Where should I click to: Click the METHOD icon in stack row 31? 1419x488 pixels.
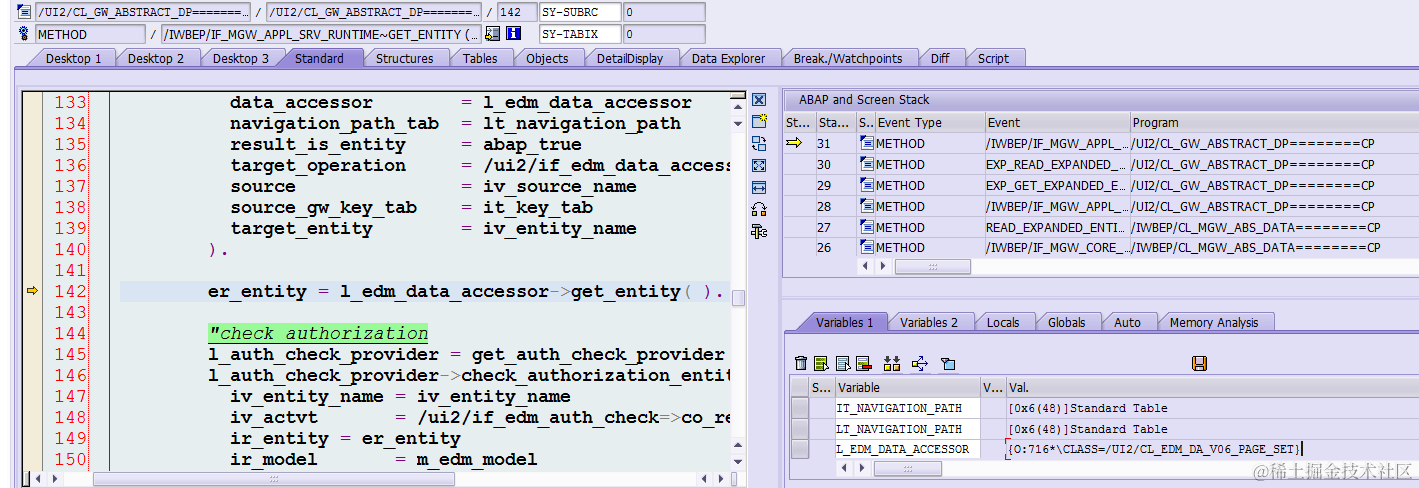pyautogui.click(x=866, y=143)
